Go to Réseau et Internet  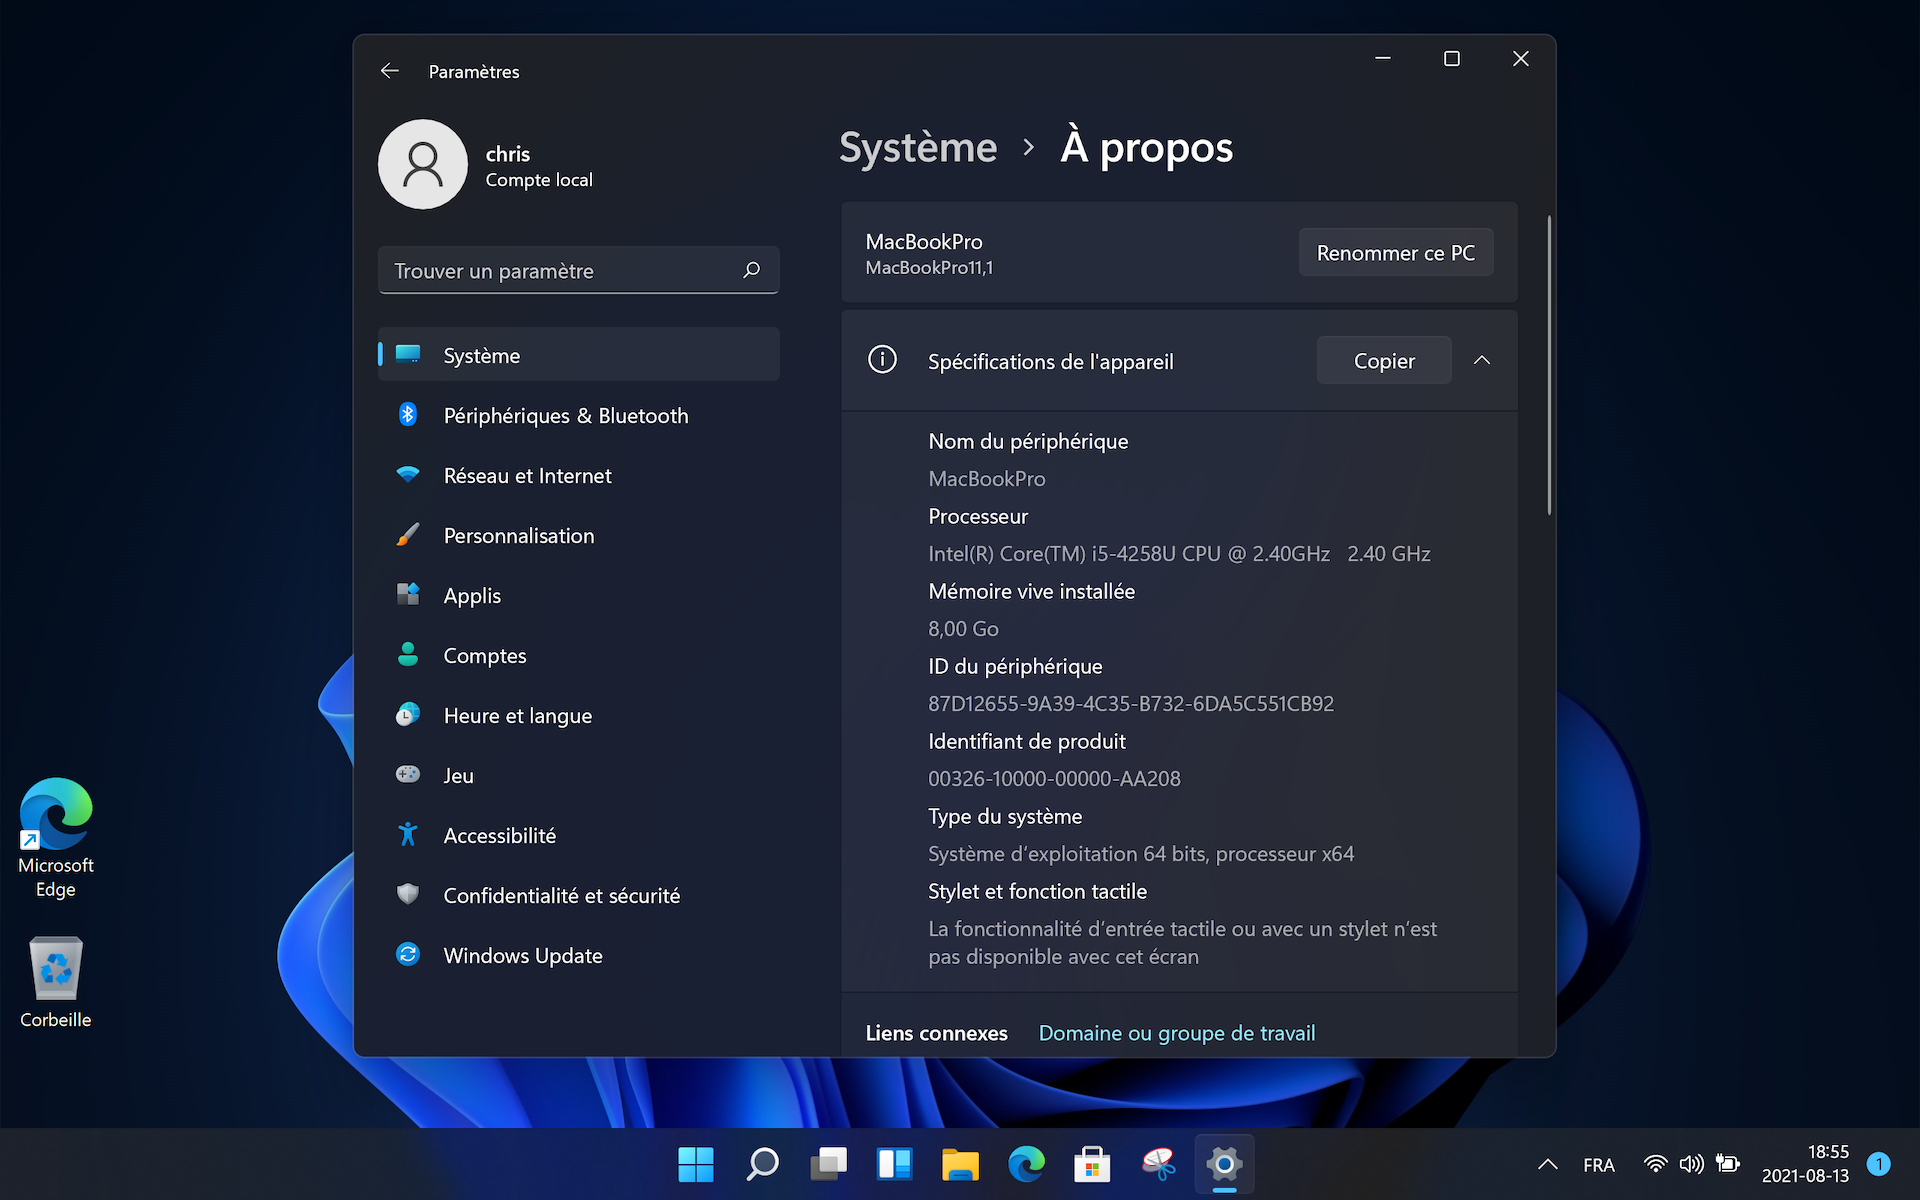(579, 475)
